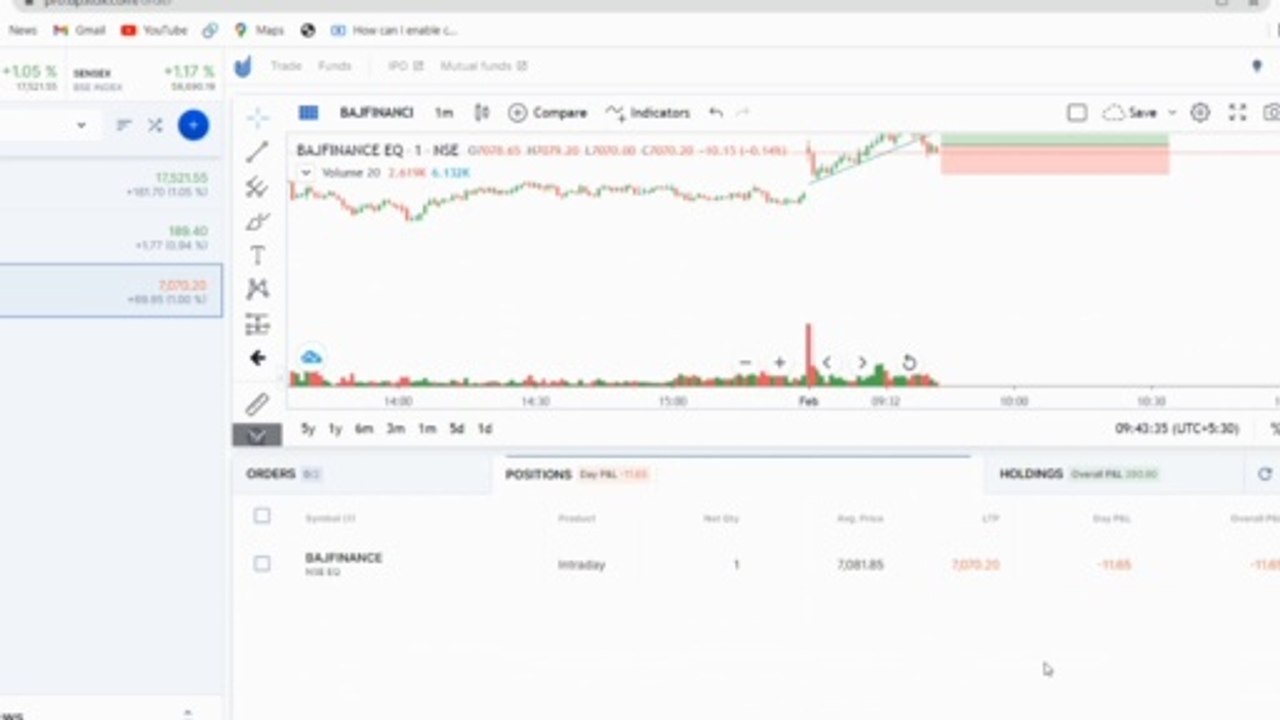Enter fullscreen chart mode
The height and width of the screenshot is (720, 1280).
(x=1238, y=113)
